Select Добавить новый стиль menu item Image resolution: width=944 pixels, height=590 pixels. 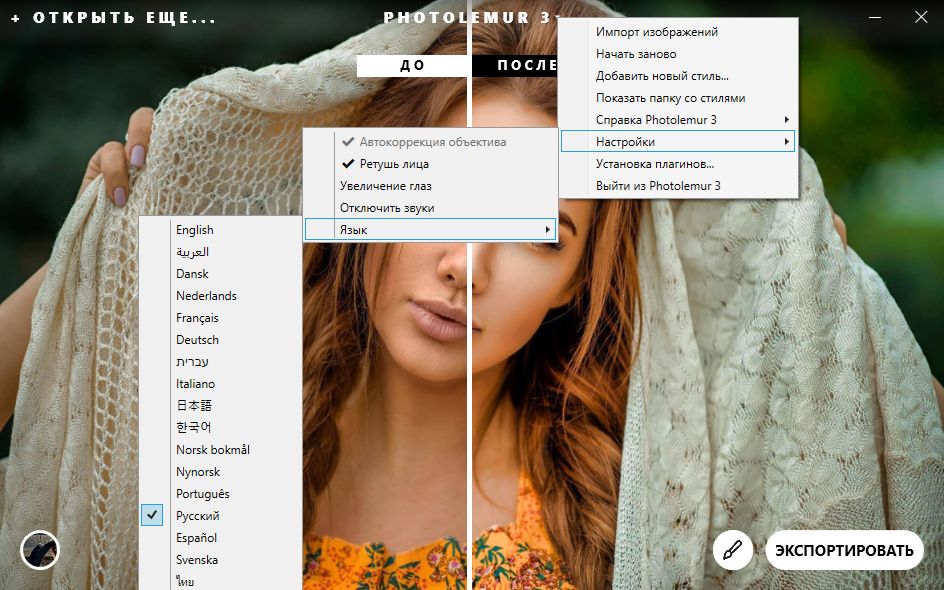678,76
